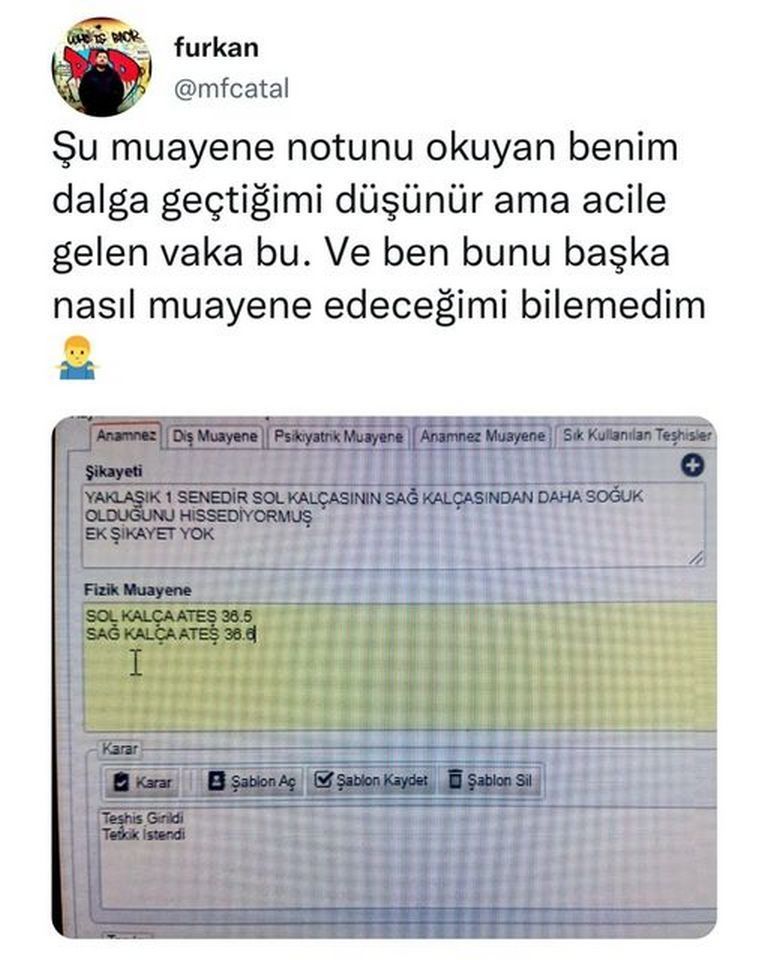Click the Karar button
The height and width of the screenshot is (960, 768).
click(143, 782)
